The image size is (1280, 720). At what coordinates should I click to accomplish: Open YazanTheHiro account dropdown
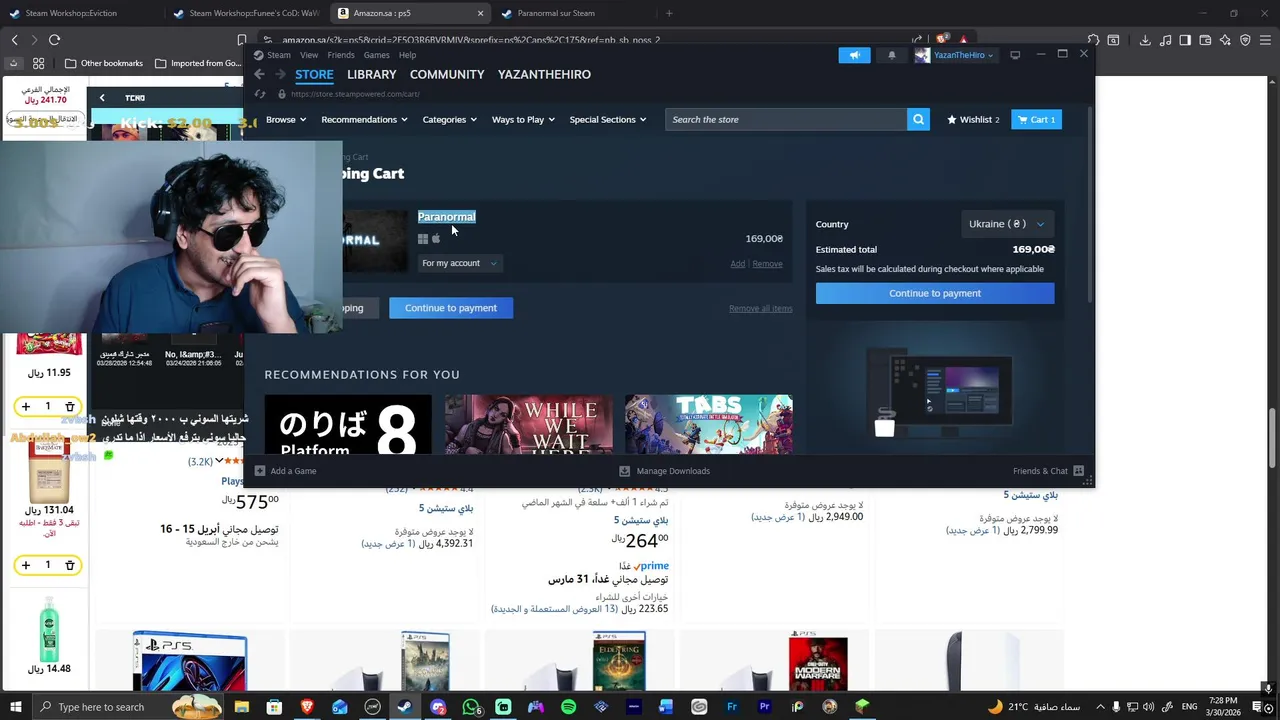coord(954,55)
